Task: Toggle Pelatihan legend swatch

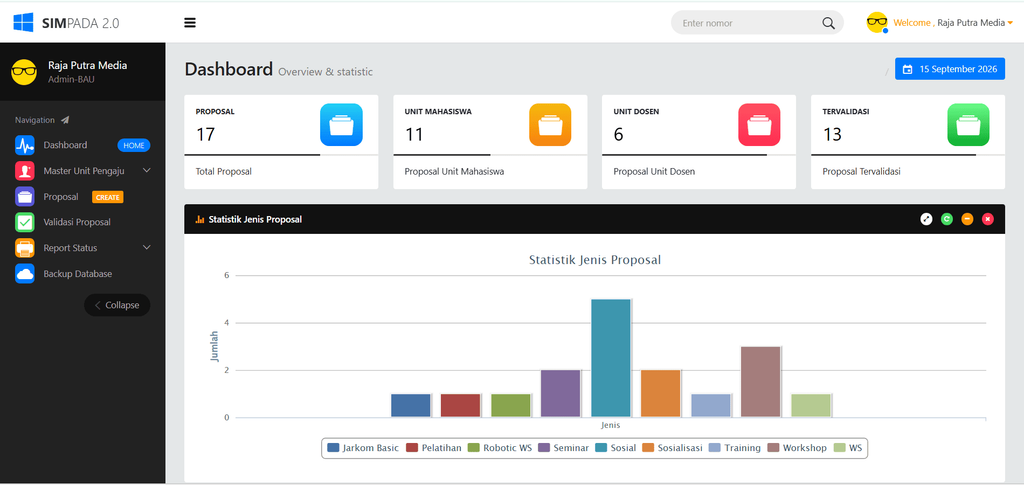Action: (x=412, y=448)
